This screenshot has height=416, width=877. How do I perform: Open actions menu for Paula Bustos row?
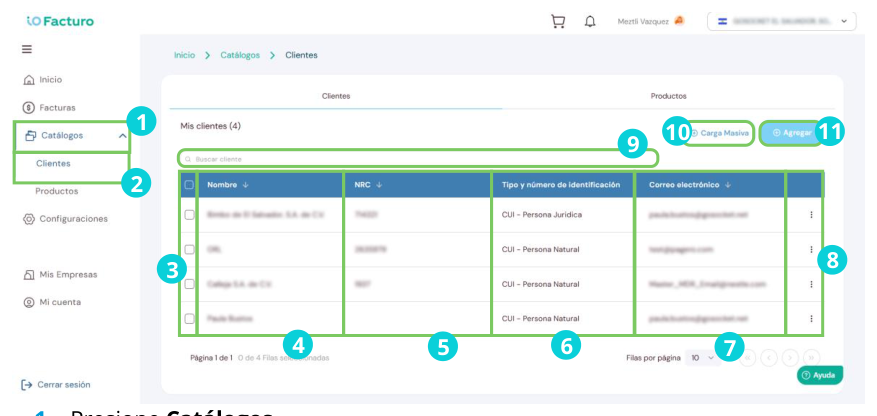click(811, 319)
